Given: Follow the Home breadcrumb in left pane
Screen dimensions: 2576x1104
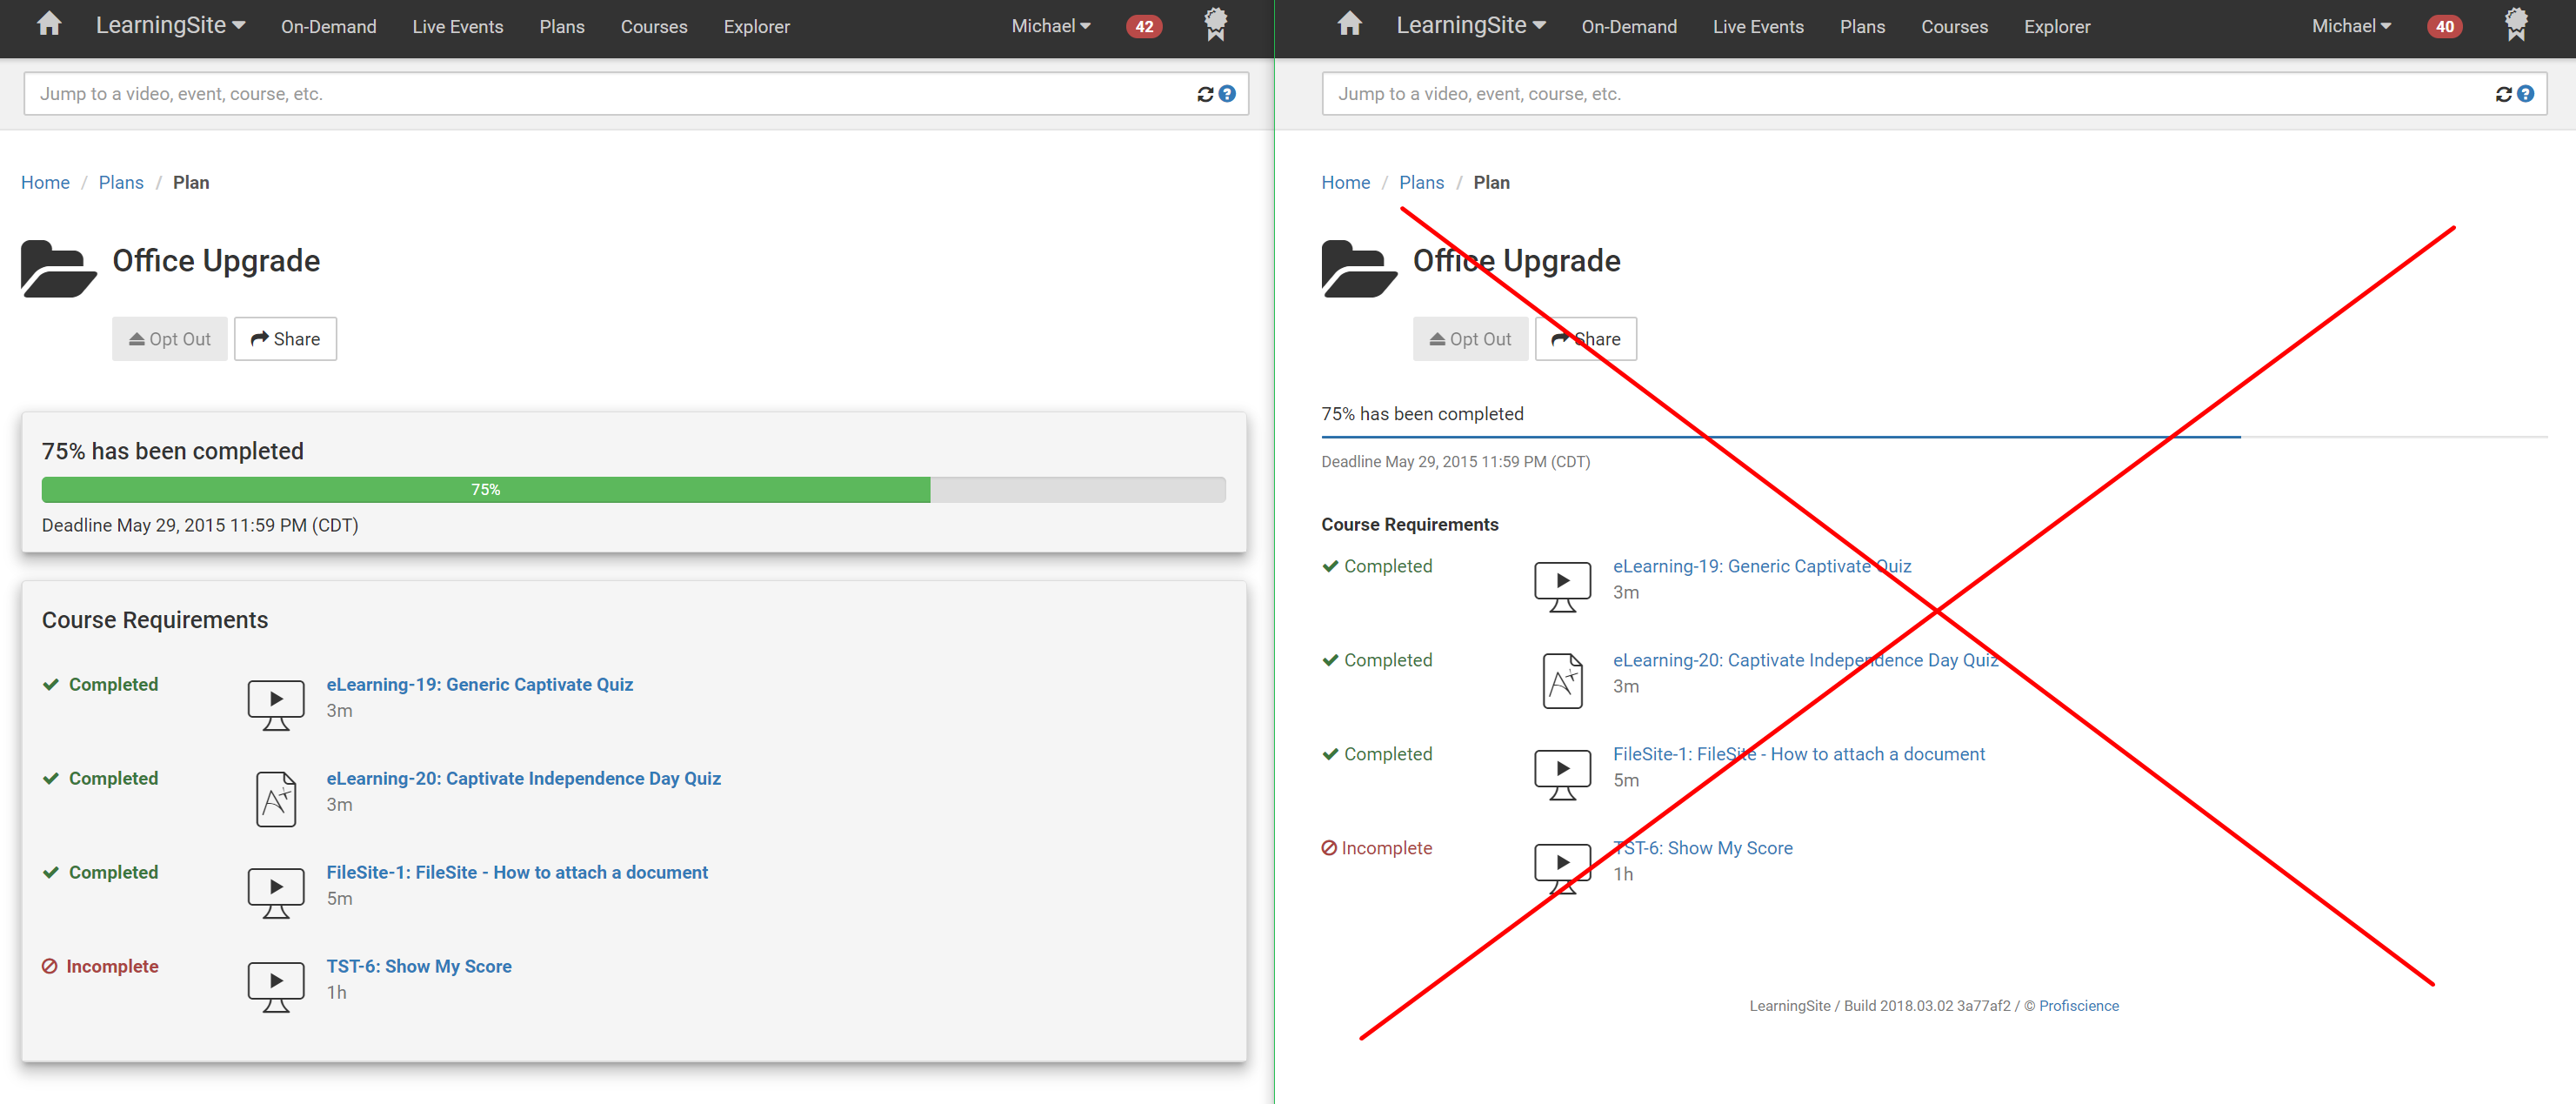Looking at the screenshot, I should [45, 182].
